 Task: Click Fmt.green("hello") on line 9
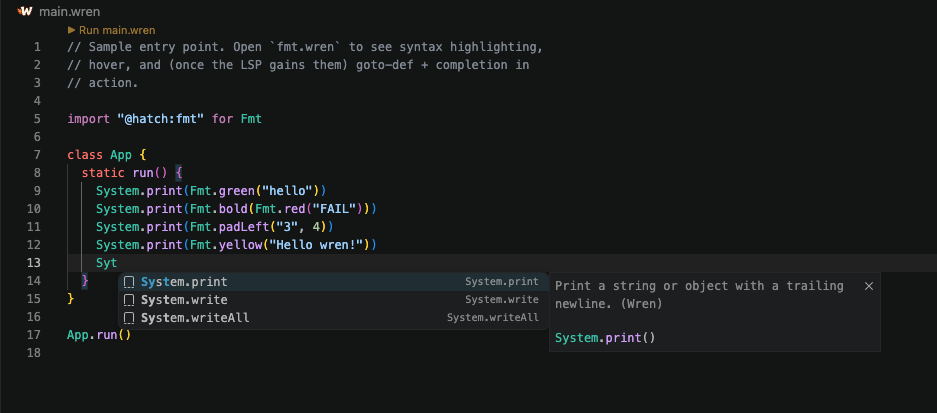tap(255, 191)
